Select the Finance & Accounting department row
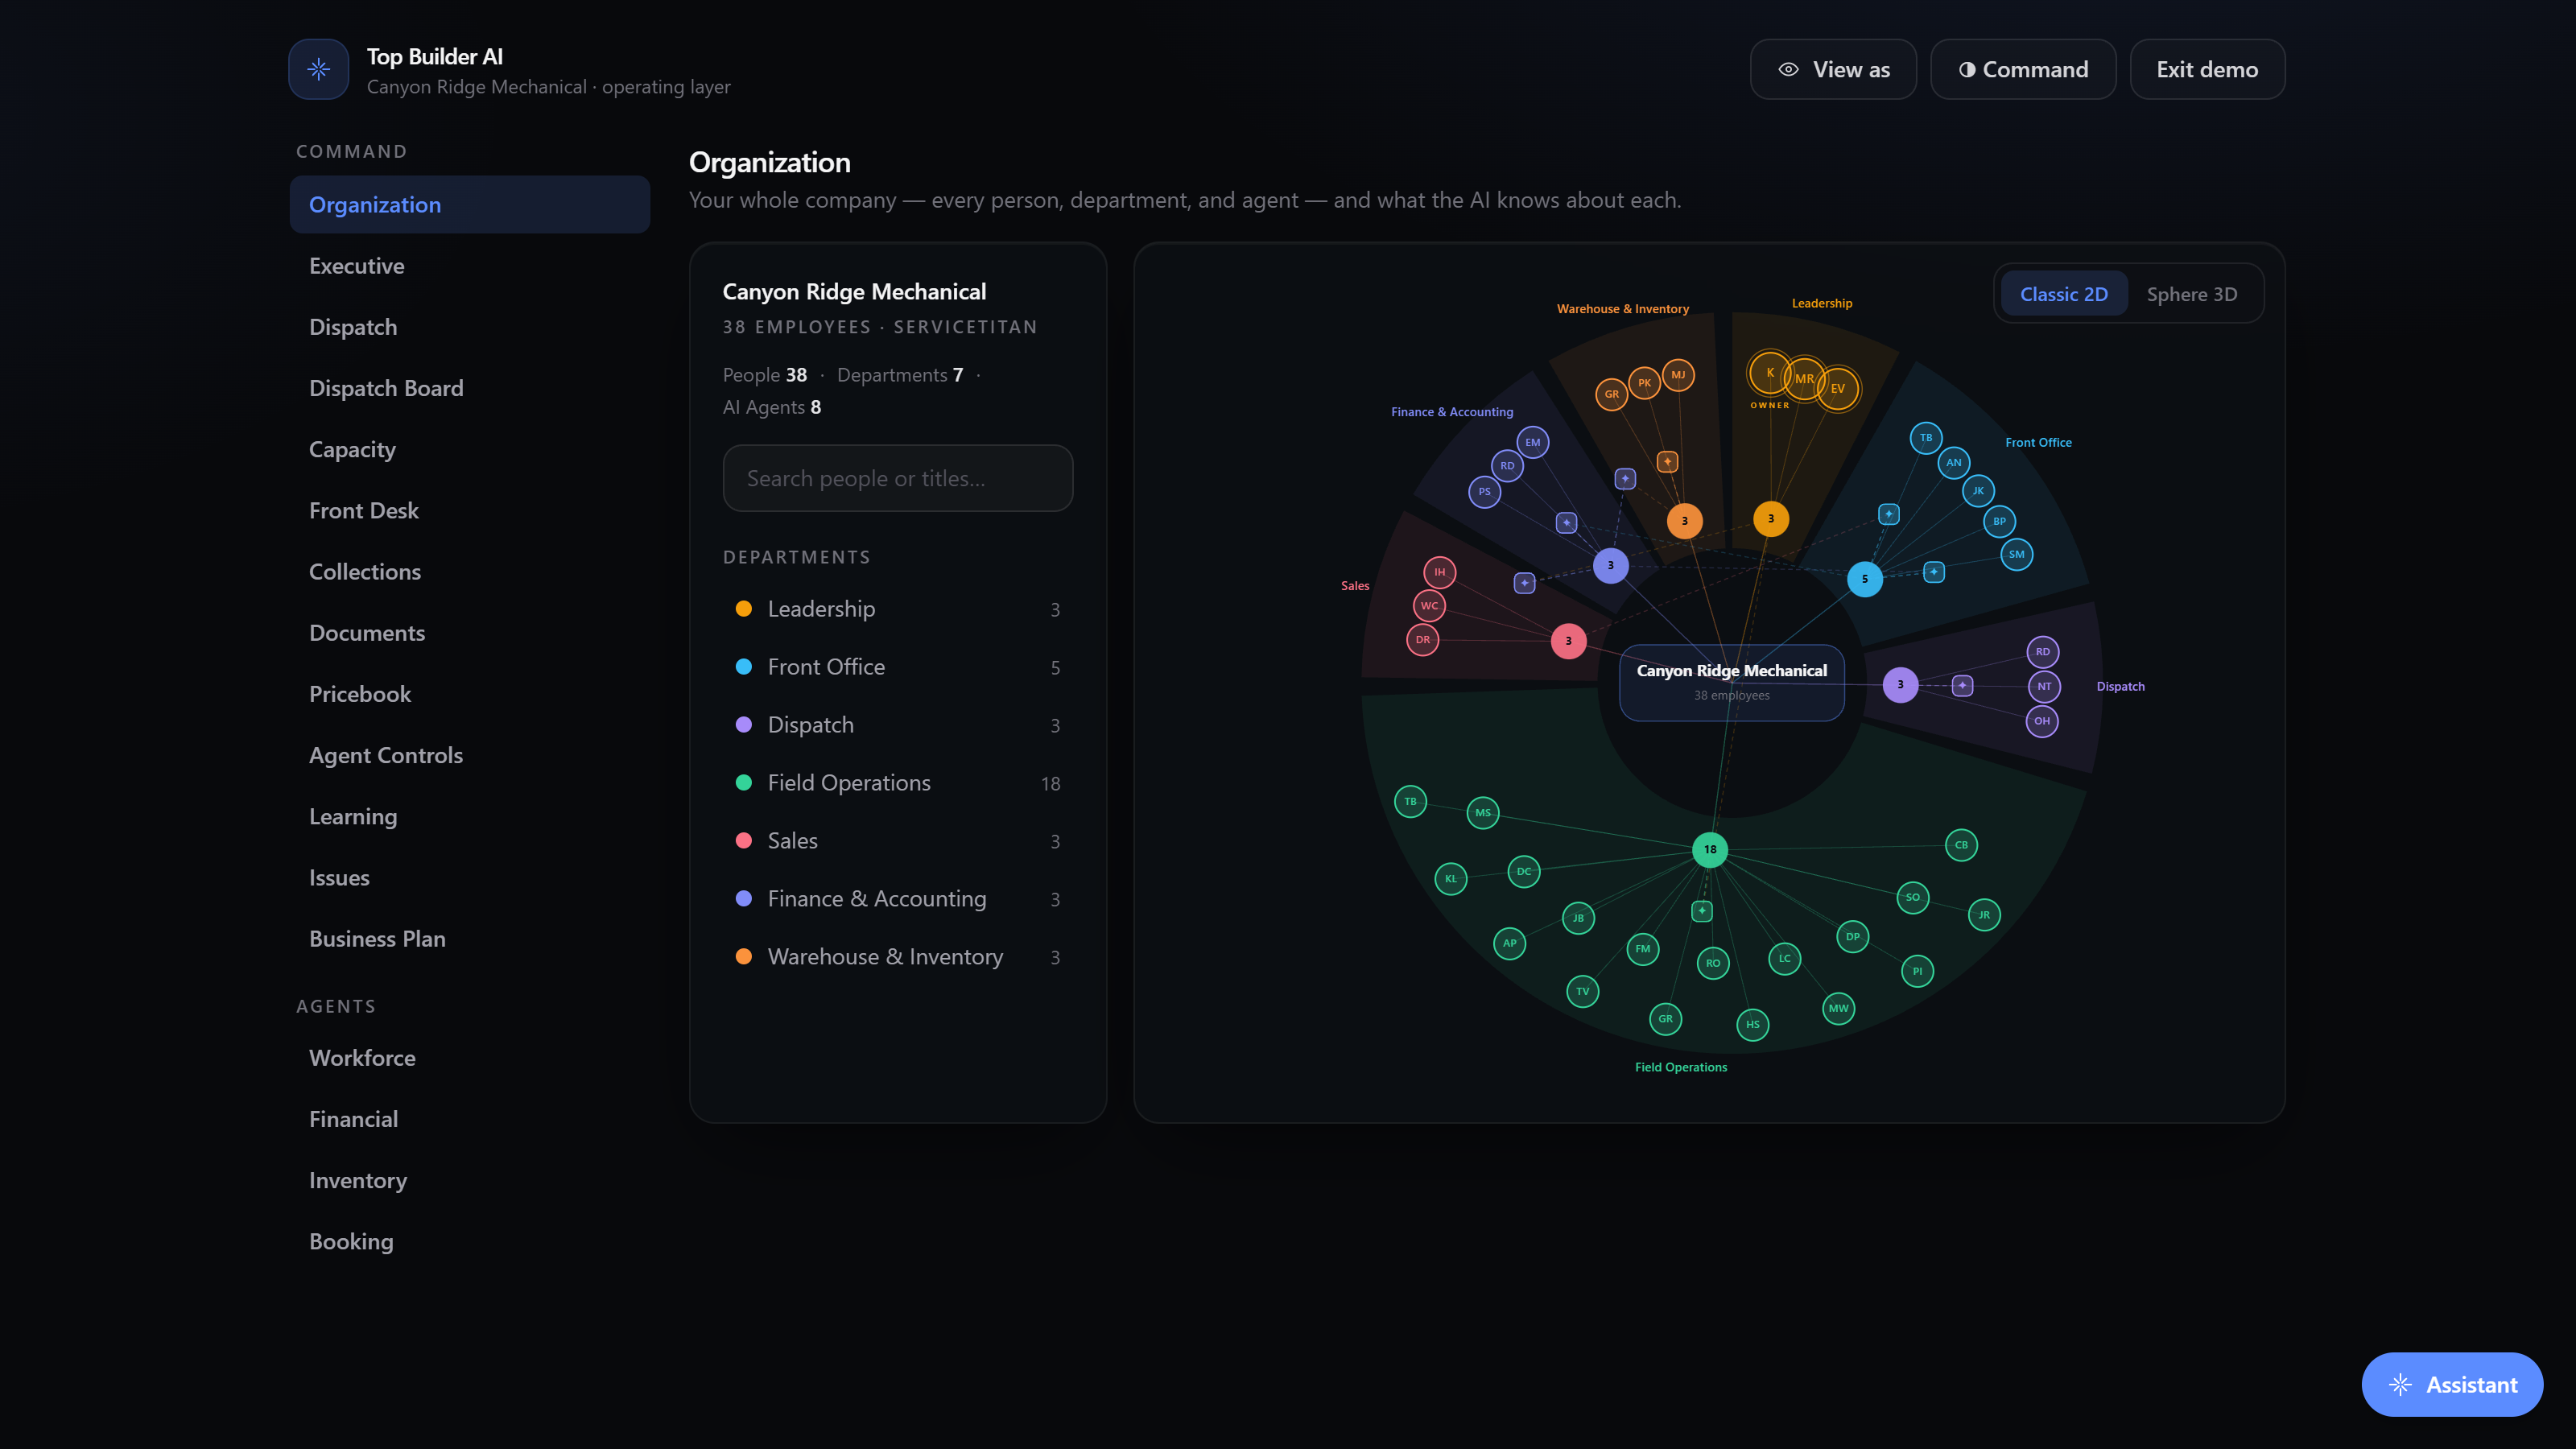 click(x=897, y=899)
